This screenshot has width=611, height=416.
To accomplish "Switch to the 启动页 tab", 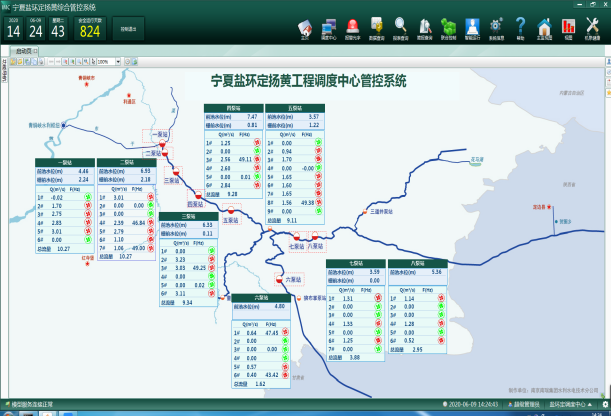I will click(x=23, y=51).
